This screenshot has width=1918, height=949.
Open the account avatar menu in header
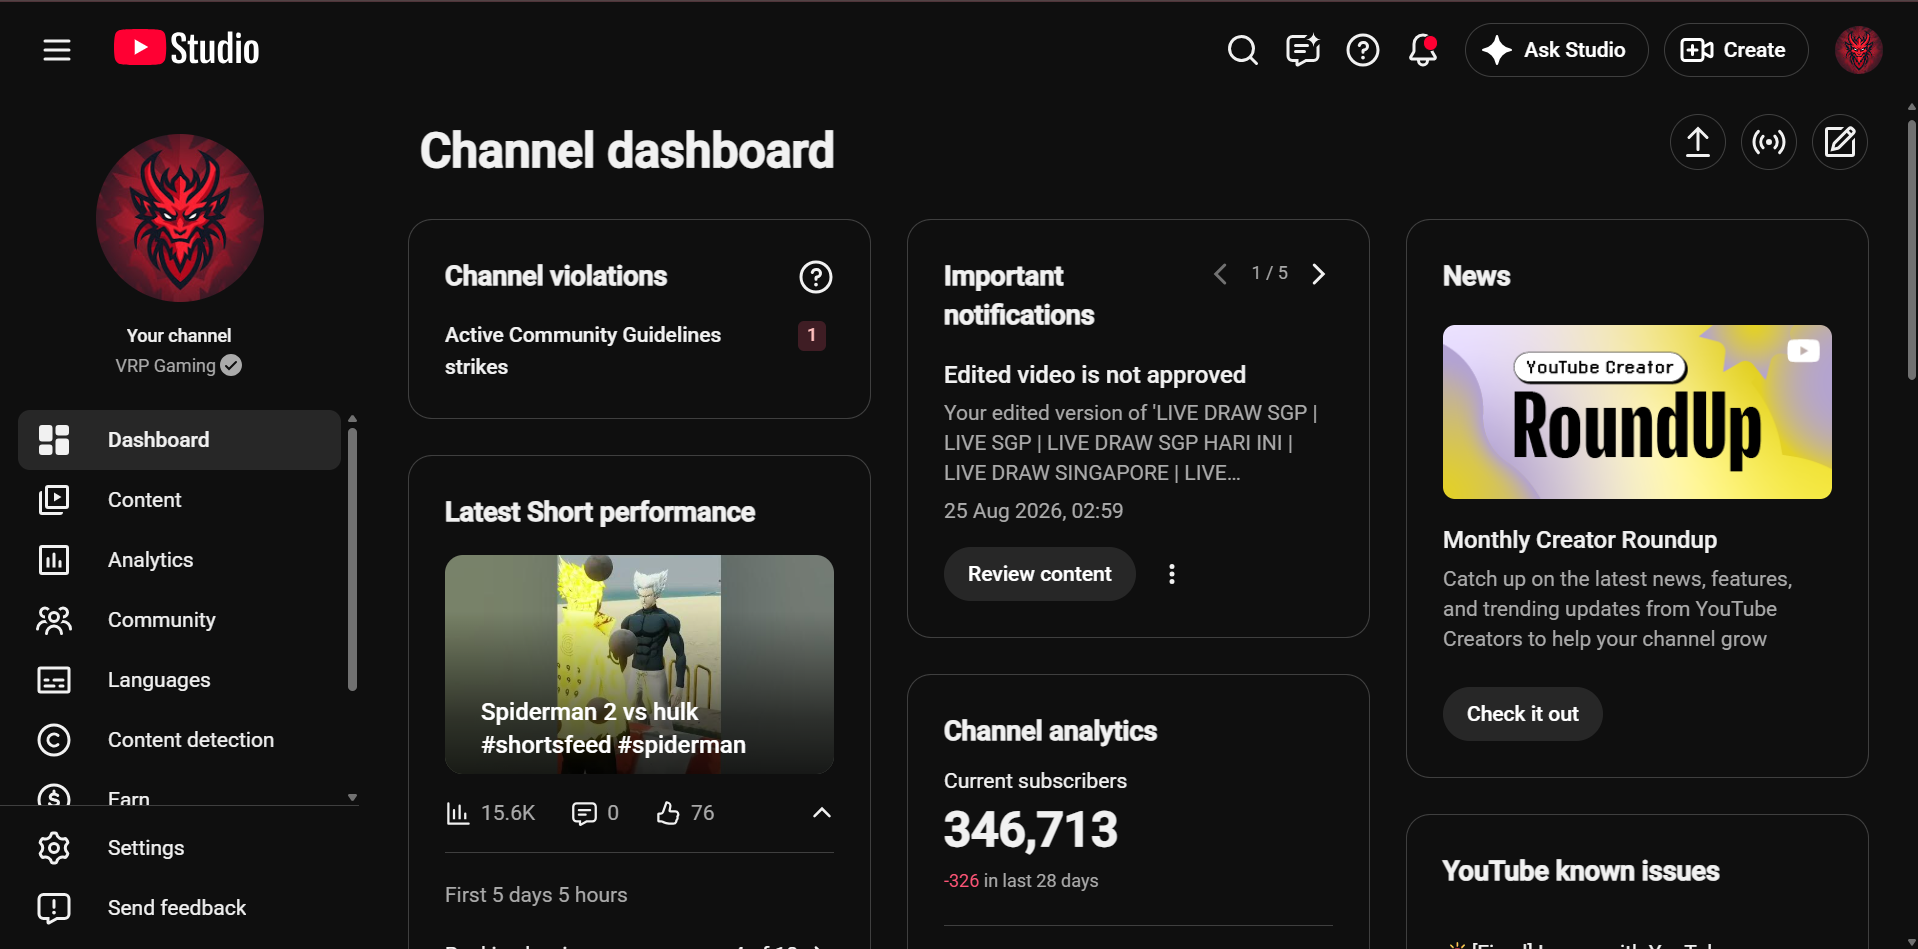coord(1859,50)
